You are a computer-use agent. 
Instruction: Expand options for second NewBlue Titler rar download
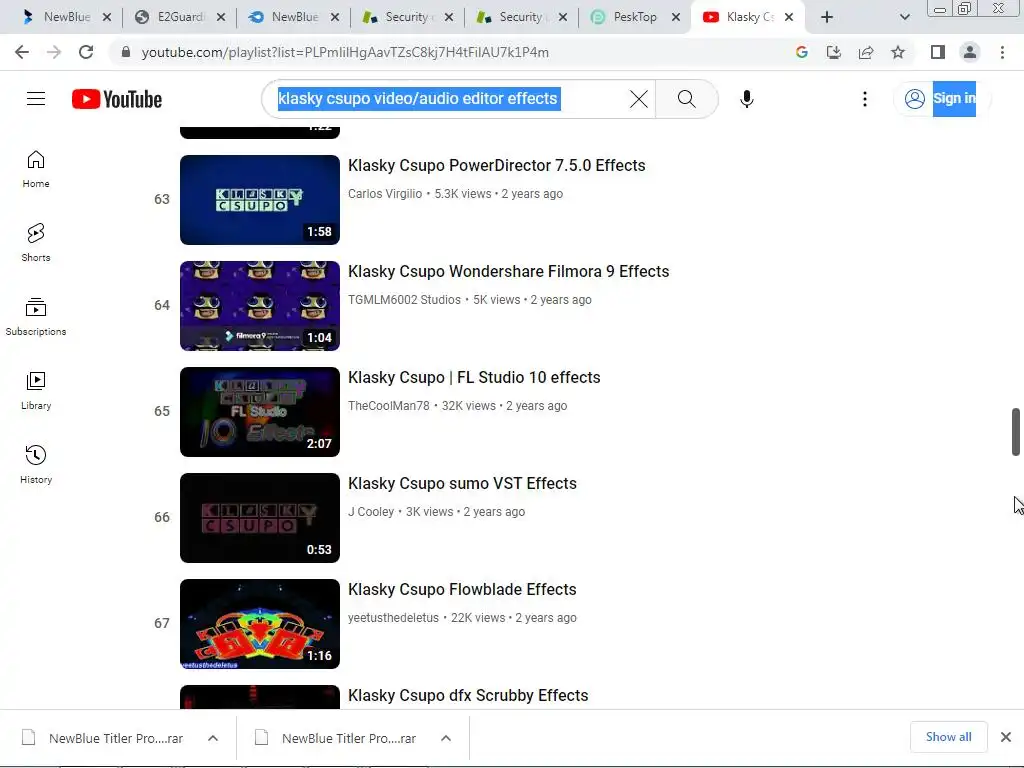click(x=446, y=738)
